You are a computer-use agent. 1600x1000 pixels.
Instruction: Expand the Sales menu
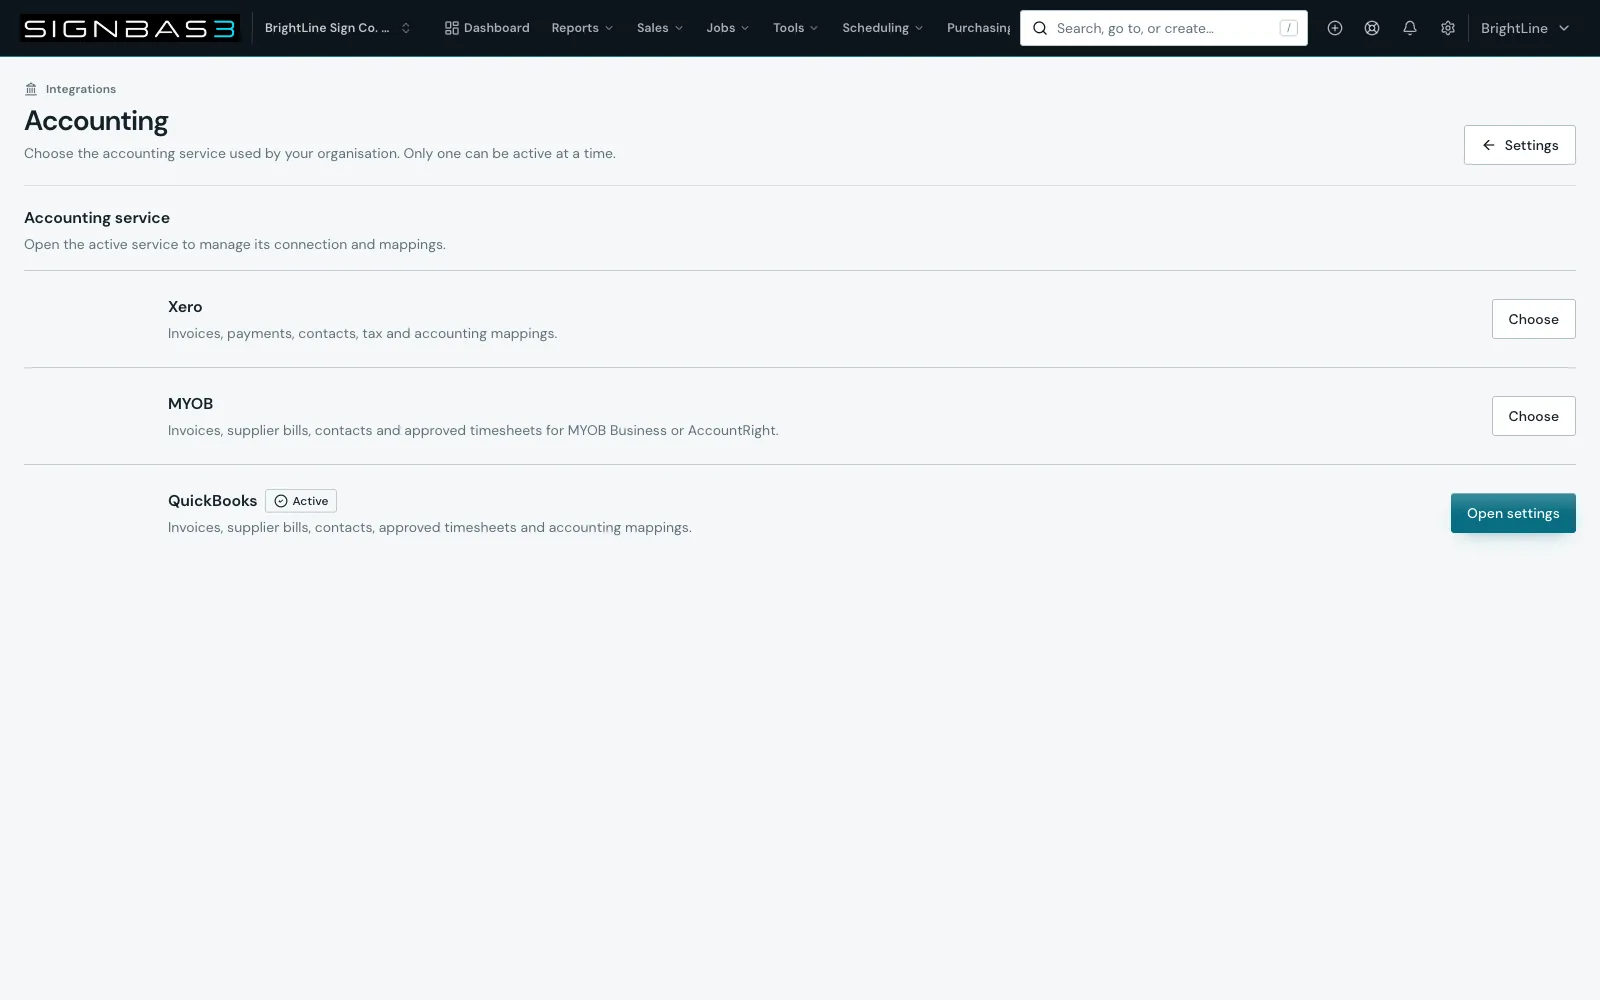click(x=660, y=28)
